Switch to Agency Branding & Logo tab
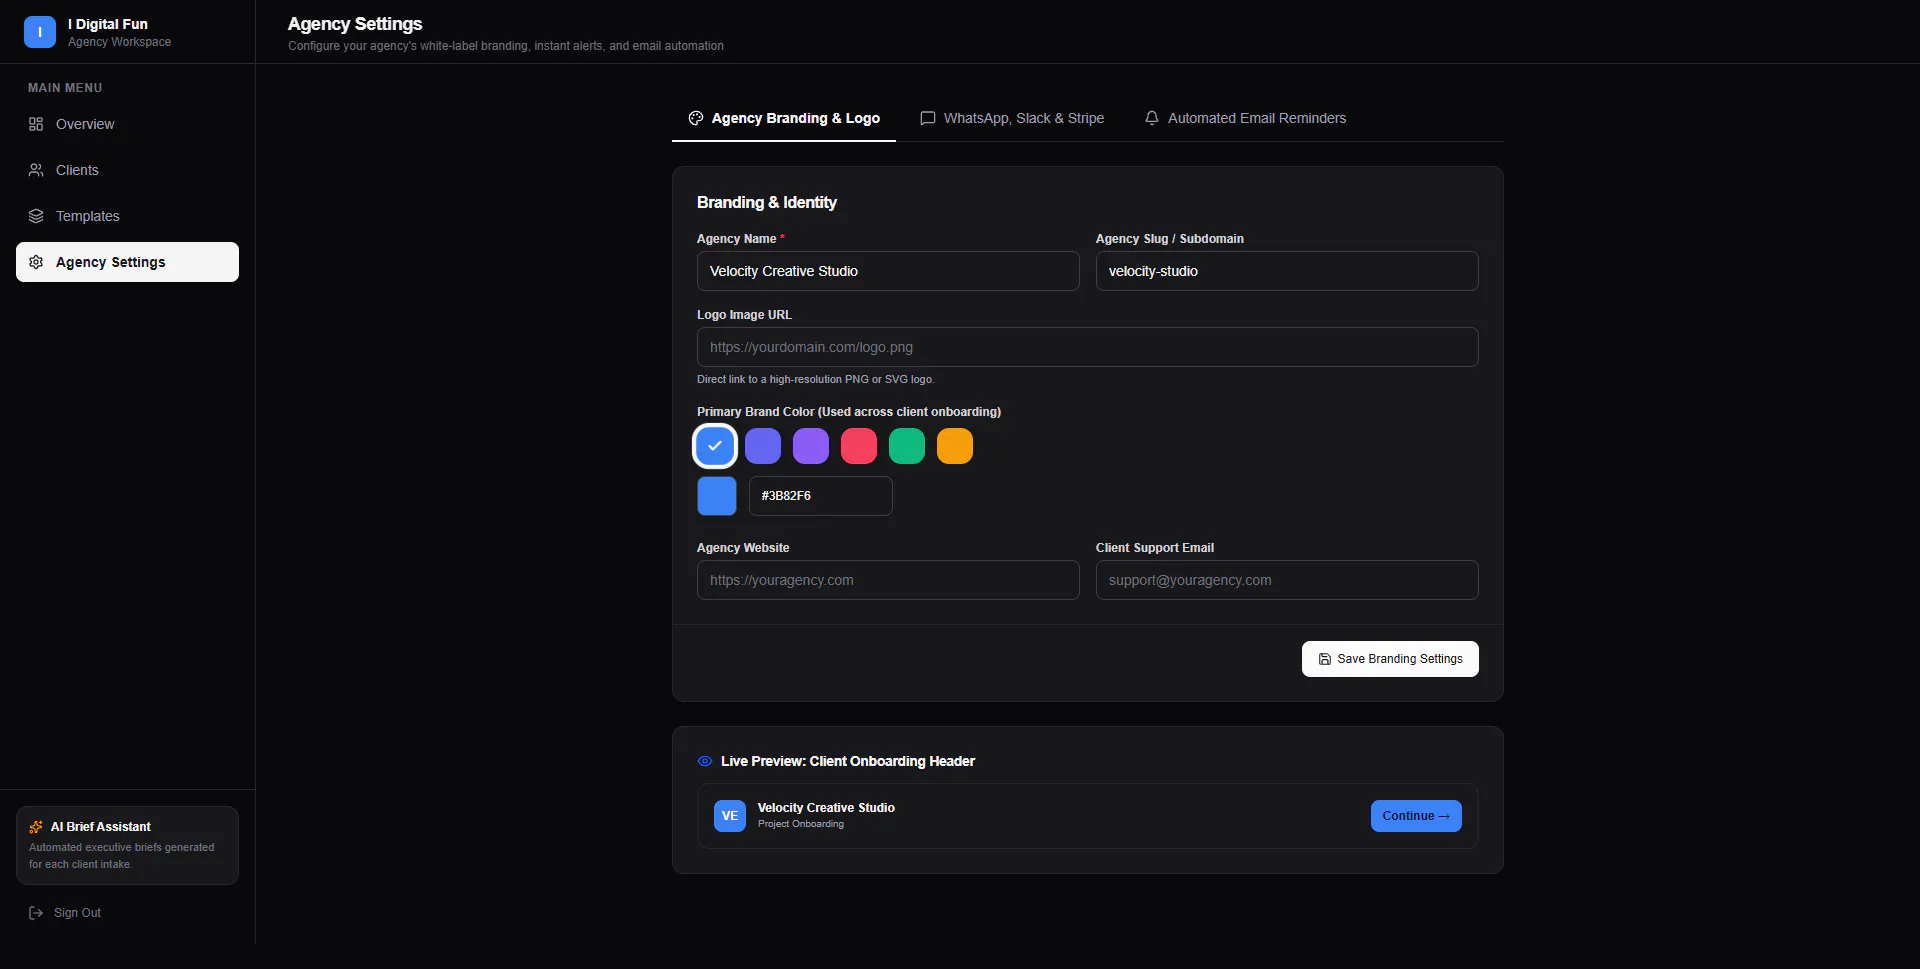 784,118
